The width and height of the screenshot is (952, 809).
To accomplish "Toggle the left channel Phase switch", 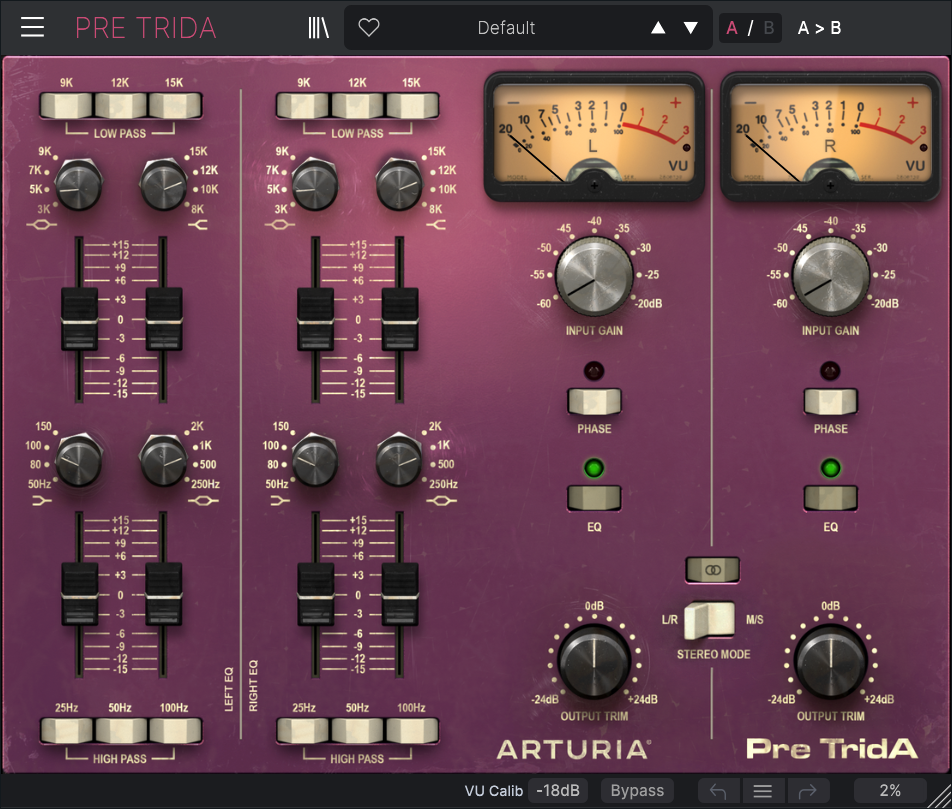I will click(594, 402).
